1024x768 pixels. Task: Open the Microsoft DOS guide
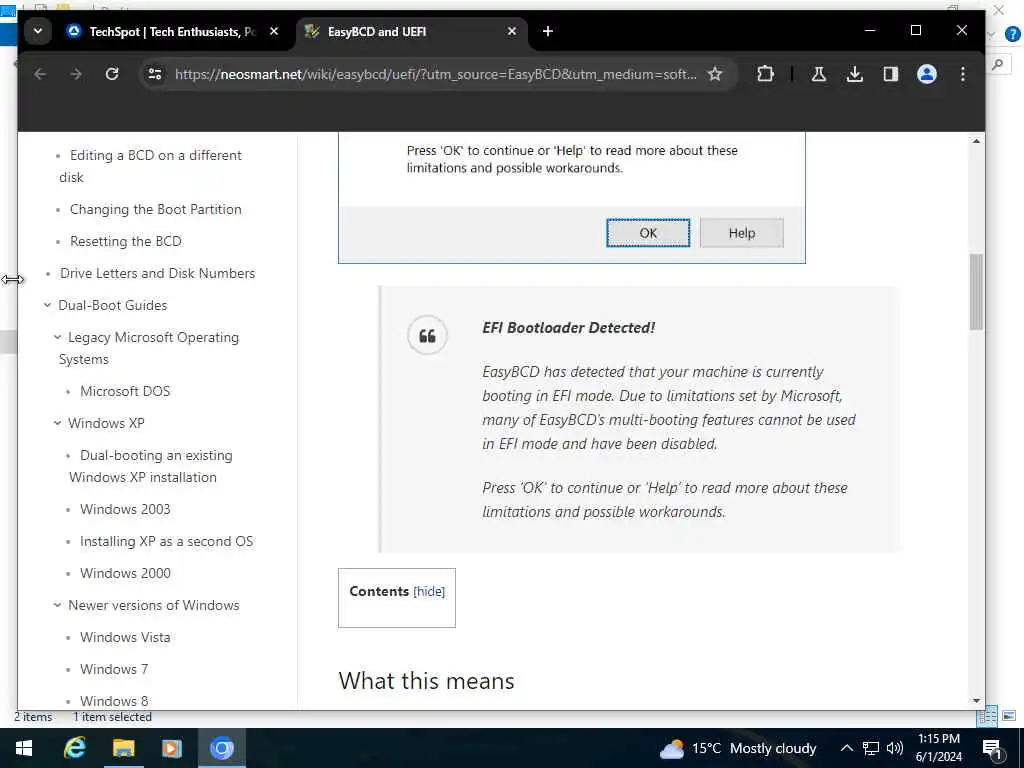click(125, 391)
